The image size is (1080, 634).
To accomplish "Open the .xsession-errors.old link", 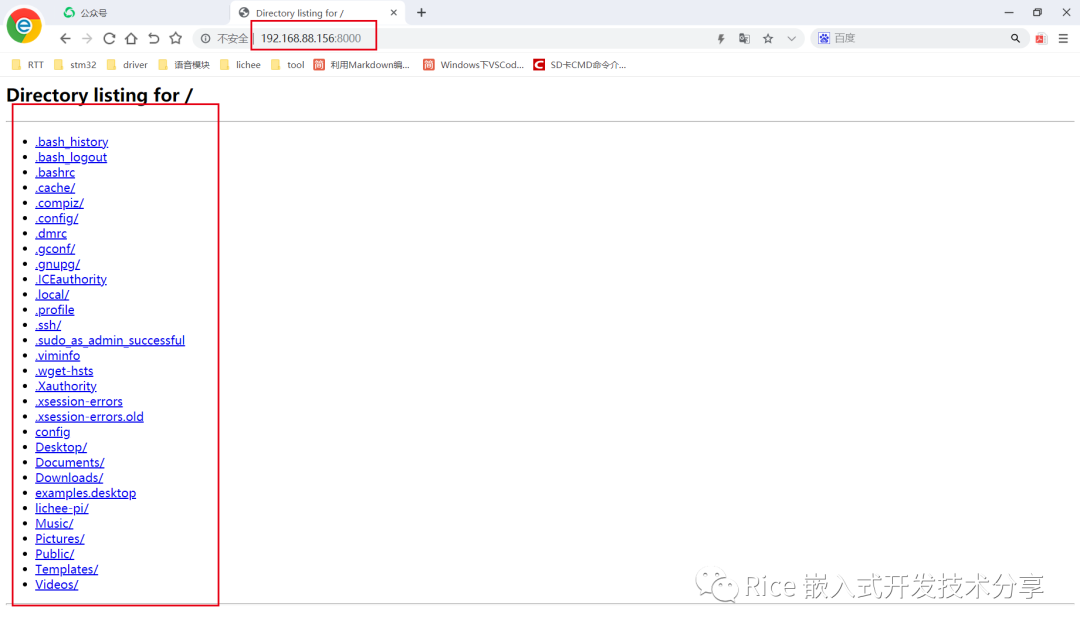I will point(90,416).
